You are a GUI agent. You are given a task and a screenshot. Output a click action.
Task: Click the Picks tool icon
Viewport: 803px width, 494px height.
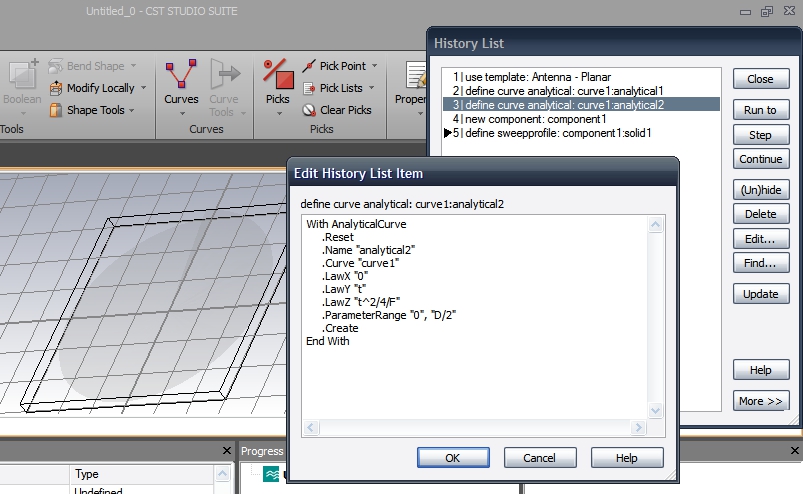click(x=277, y=75)
